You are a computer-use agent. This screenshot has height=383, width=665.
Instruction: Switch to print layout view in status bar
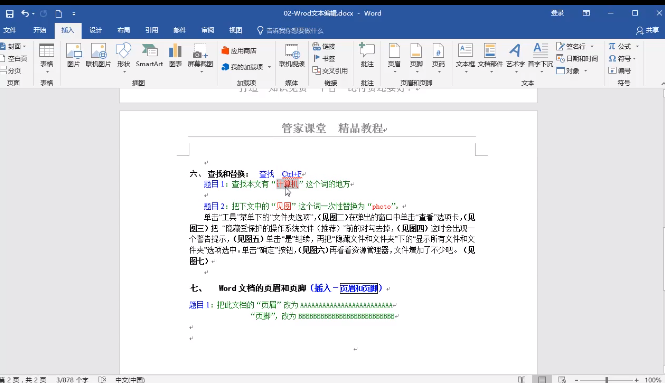point(542,380)
